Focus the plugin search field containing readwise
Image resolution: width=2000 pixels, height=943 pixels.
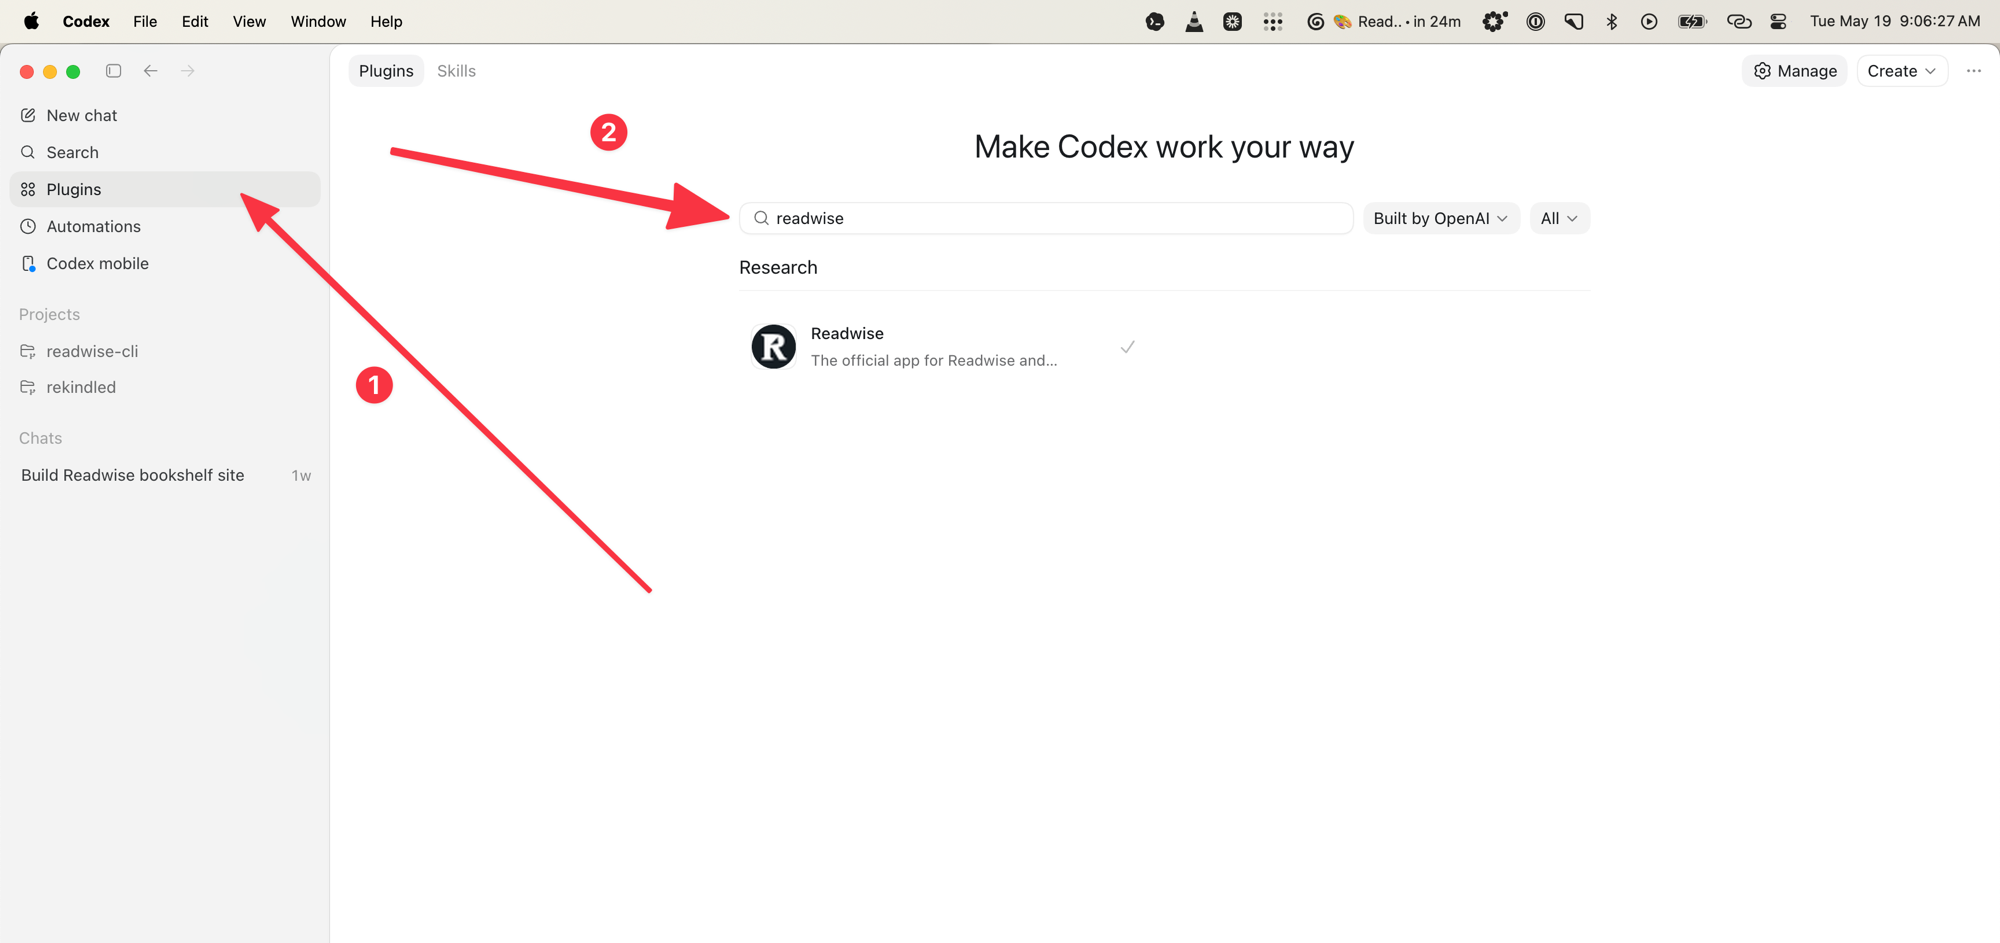tap(1046, 218)
